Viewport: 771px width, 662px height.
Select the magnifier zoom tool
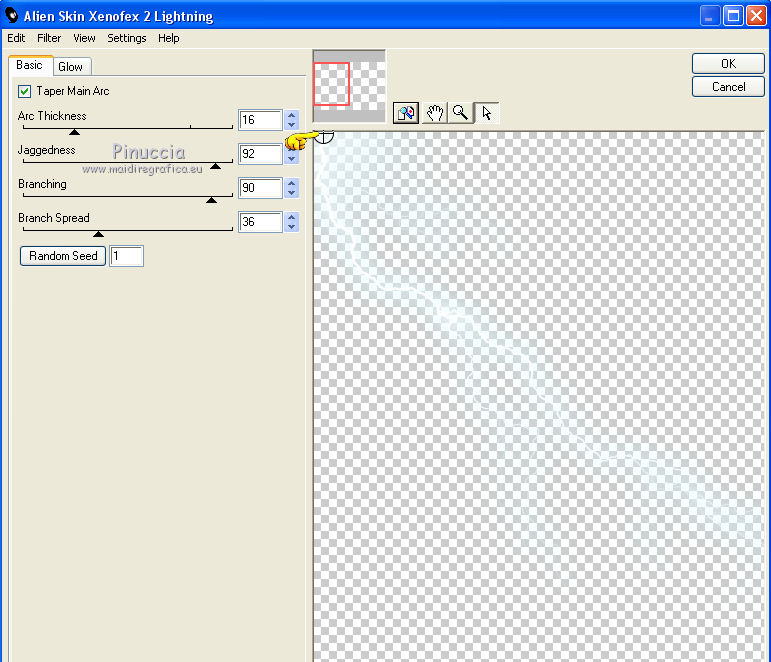pyautogui.click(x=461, y=113)
